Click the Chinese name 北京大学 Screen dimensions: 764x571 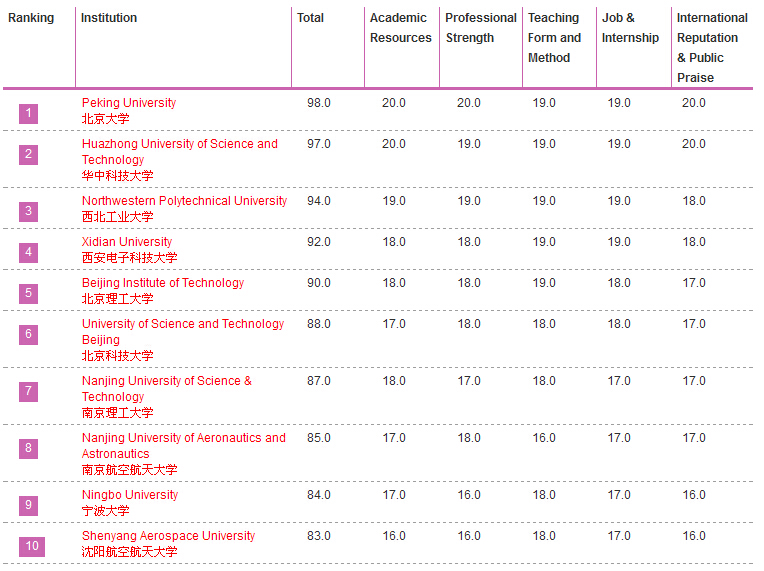pyautogui.click(x=105, y=119)
